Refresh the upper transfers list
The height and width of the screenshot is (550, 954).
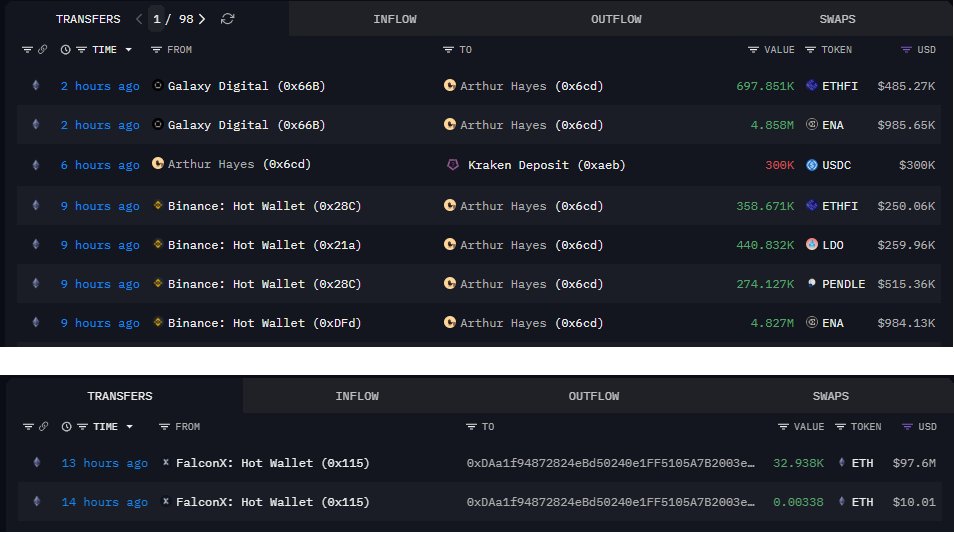(x=228, y=19)
